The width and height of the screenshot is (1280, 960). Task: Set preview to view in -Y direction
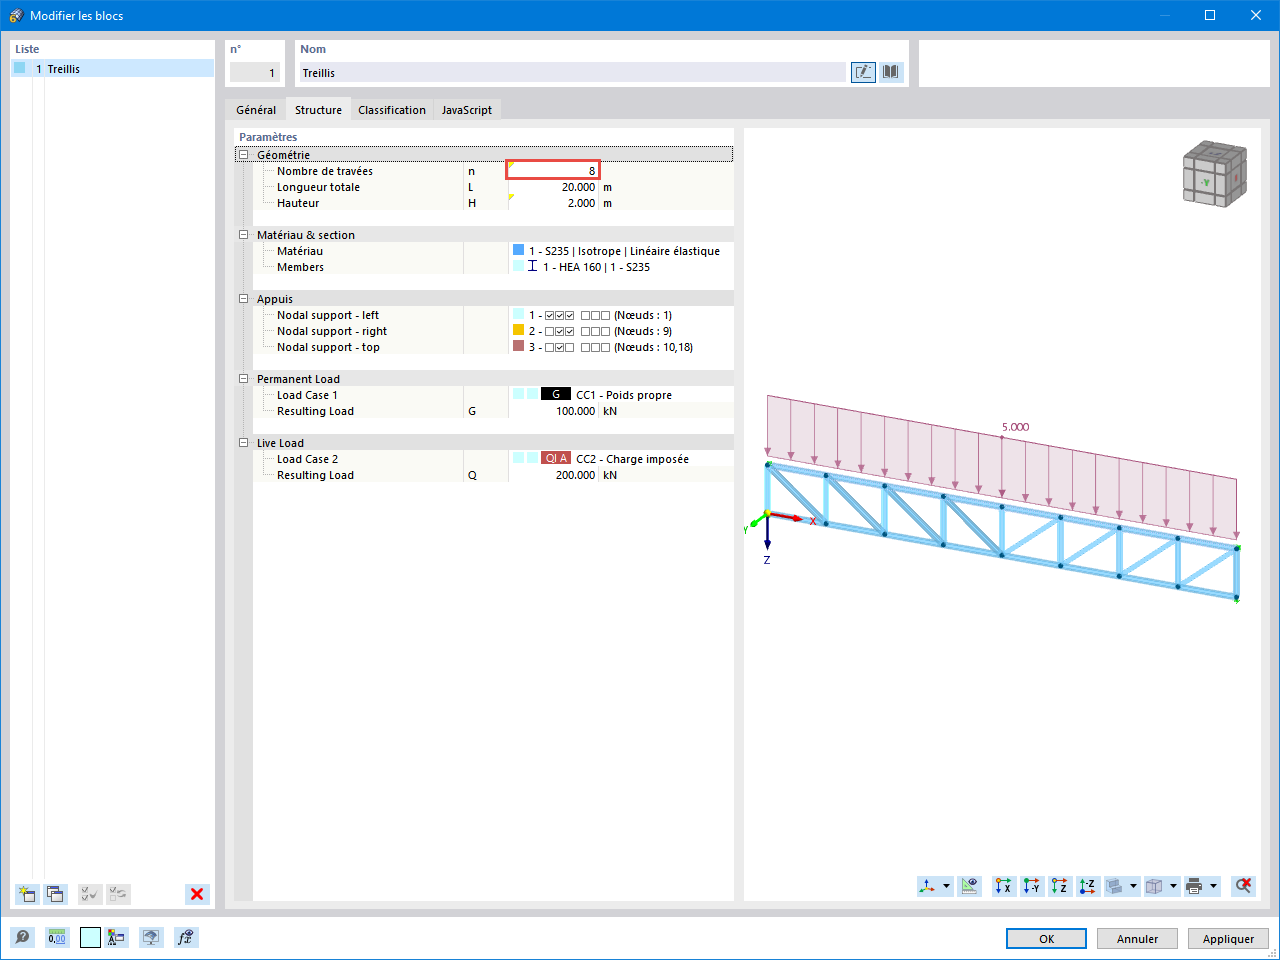pyautogui.click(x=1032, y=886)
